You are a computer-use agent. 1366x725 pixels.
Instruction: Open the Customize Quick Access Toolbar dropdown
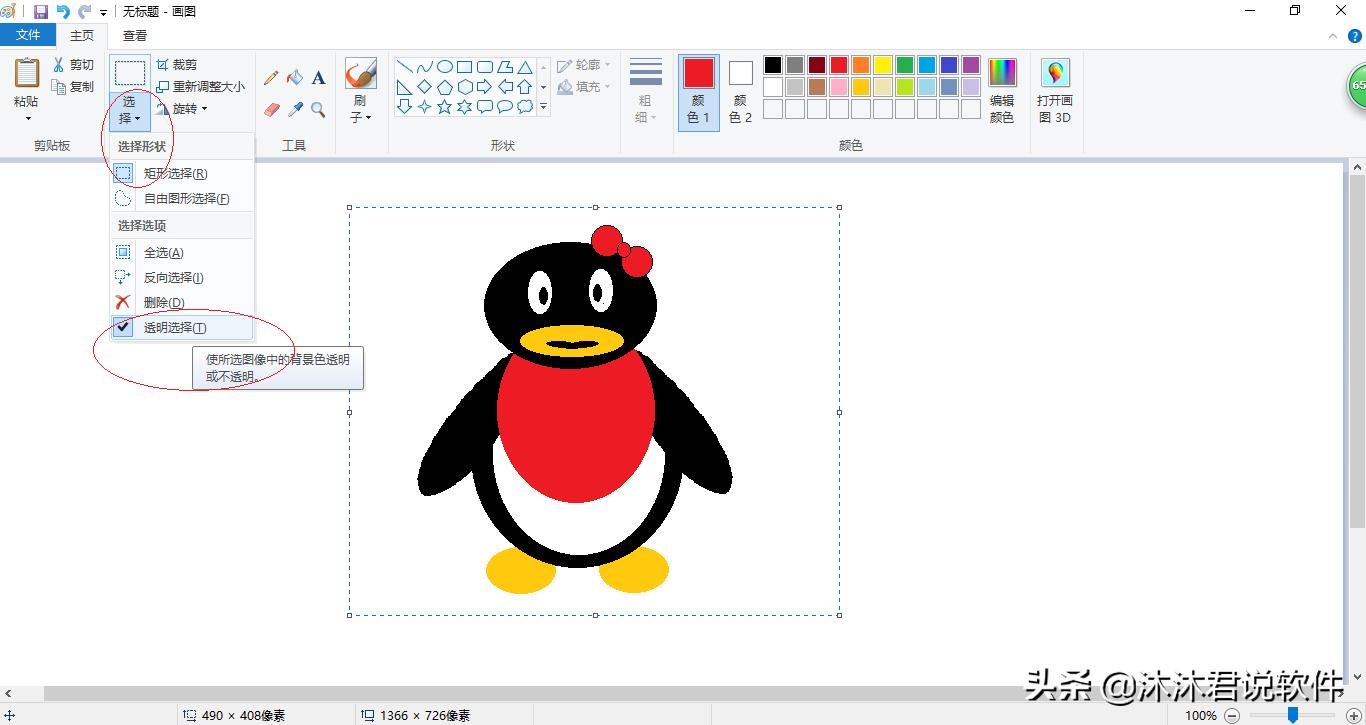tap(104, 12)
